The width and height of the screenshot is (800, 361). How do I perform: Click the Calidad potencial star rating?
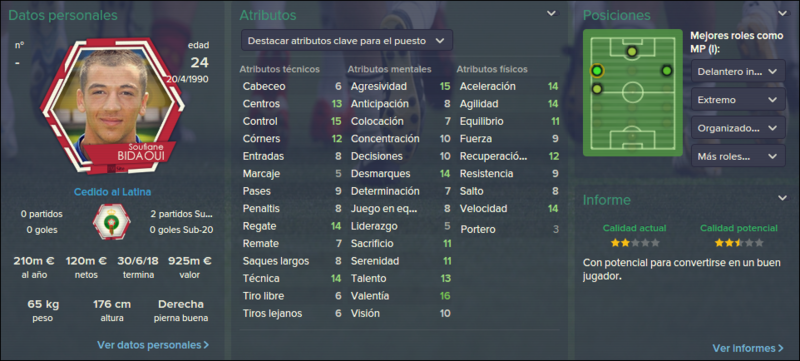click(739, 243)
